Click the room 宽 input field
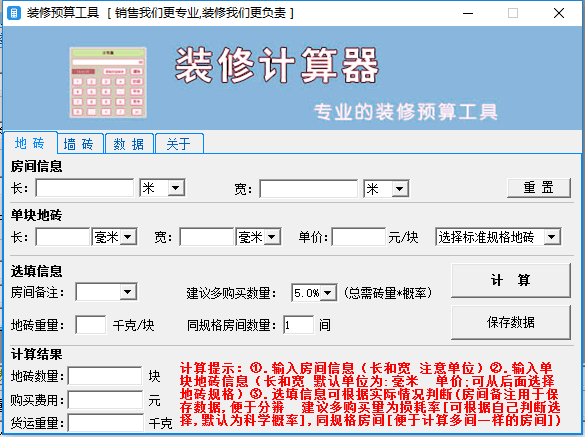The width and height of the screenshot is (585, 437). 309,188
